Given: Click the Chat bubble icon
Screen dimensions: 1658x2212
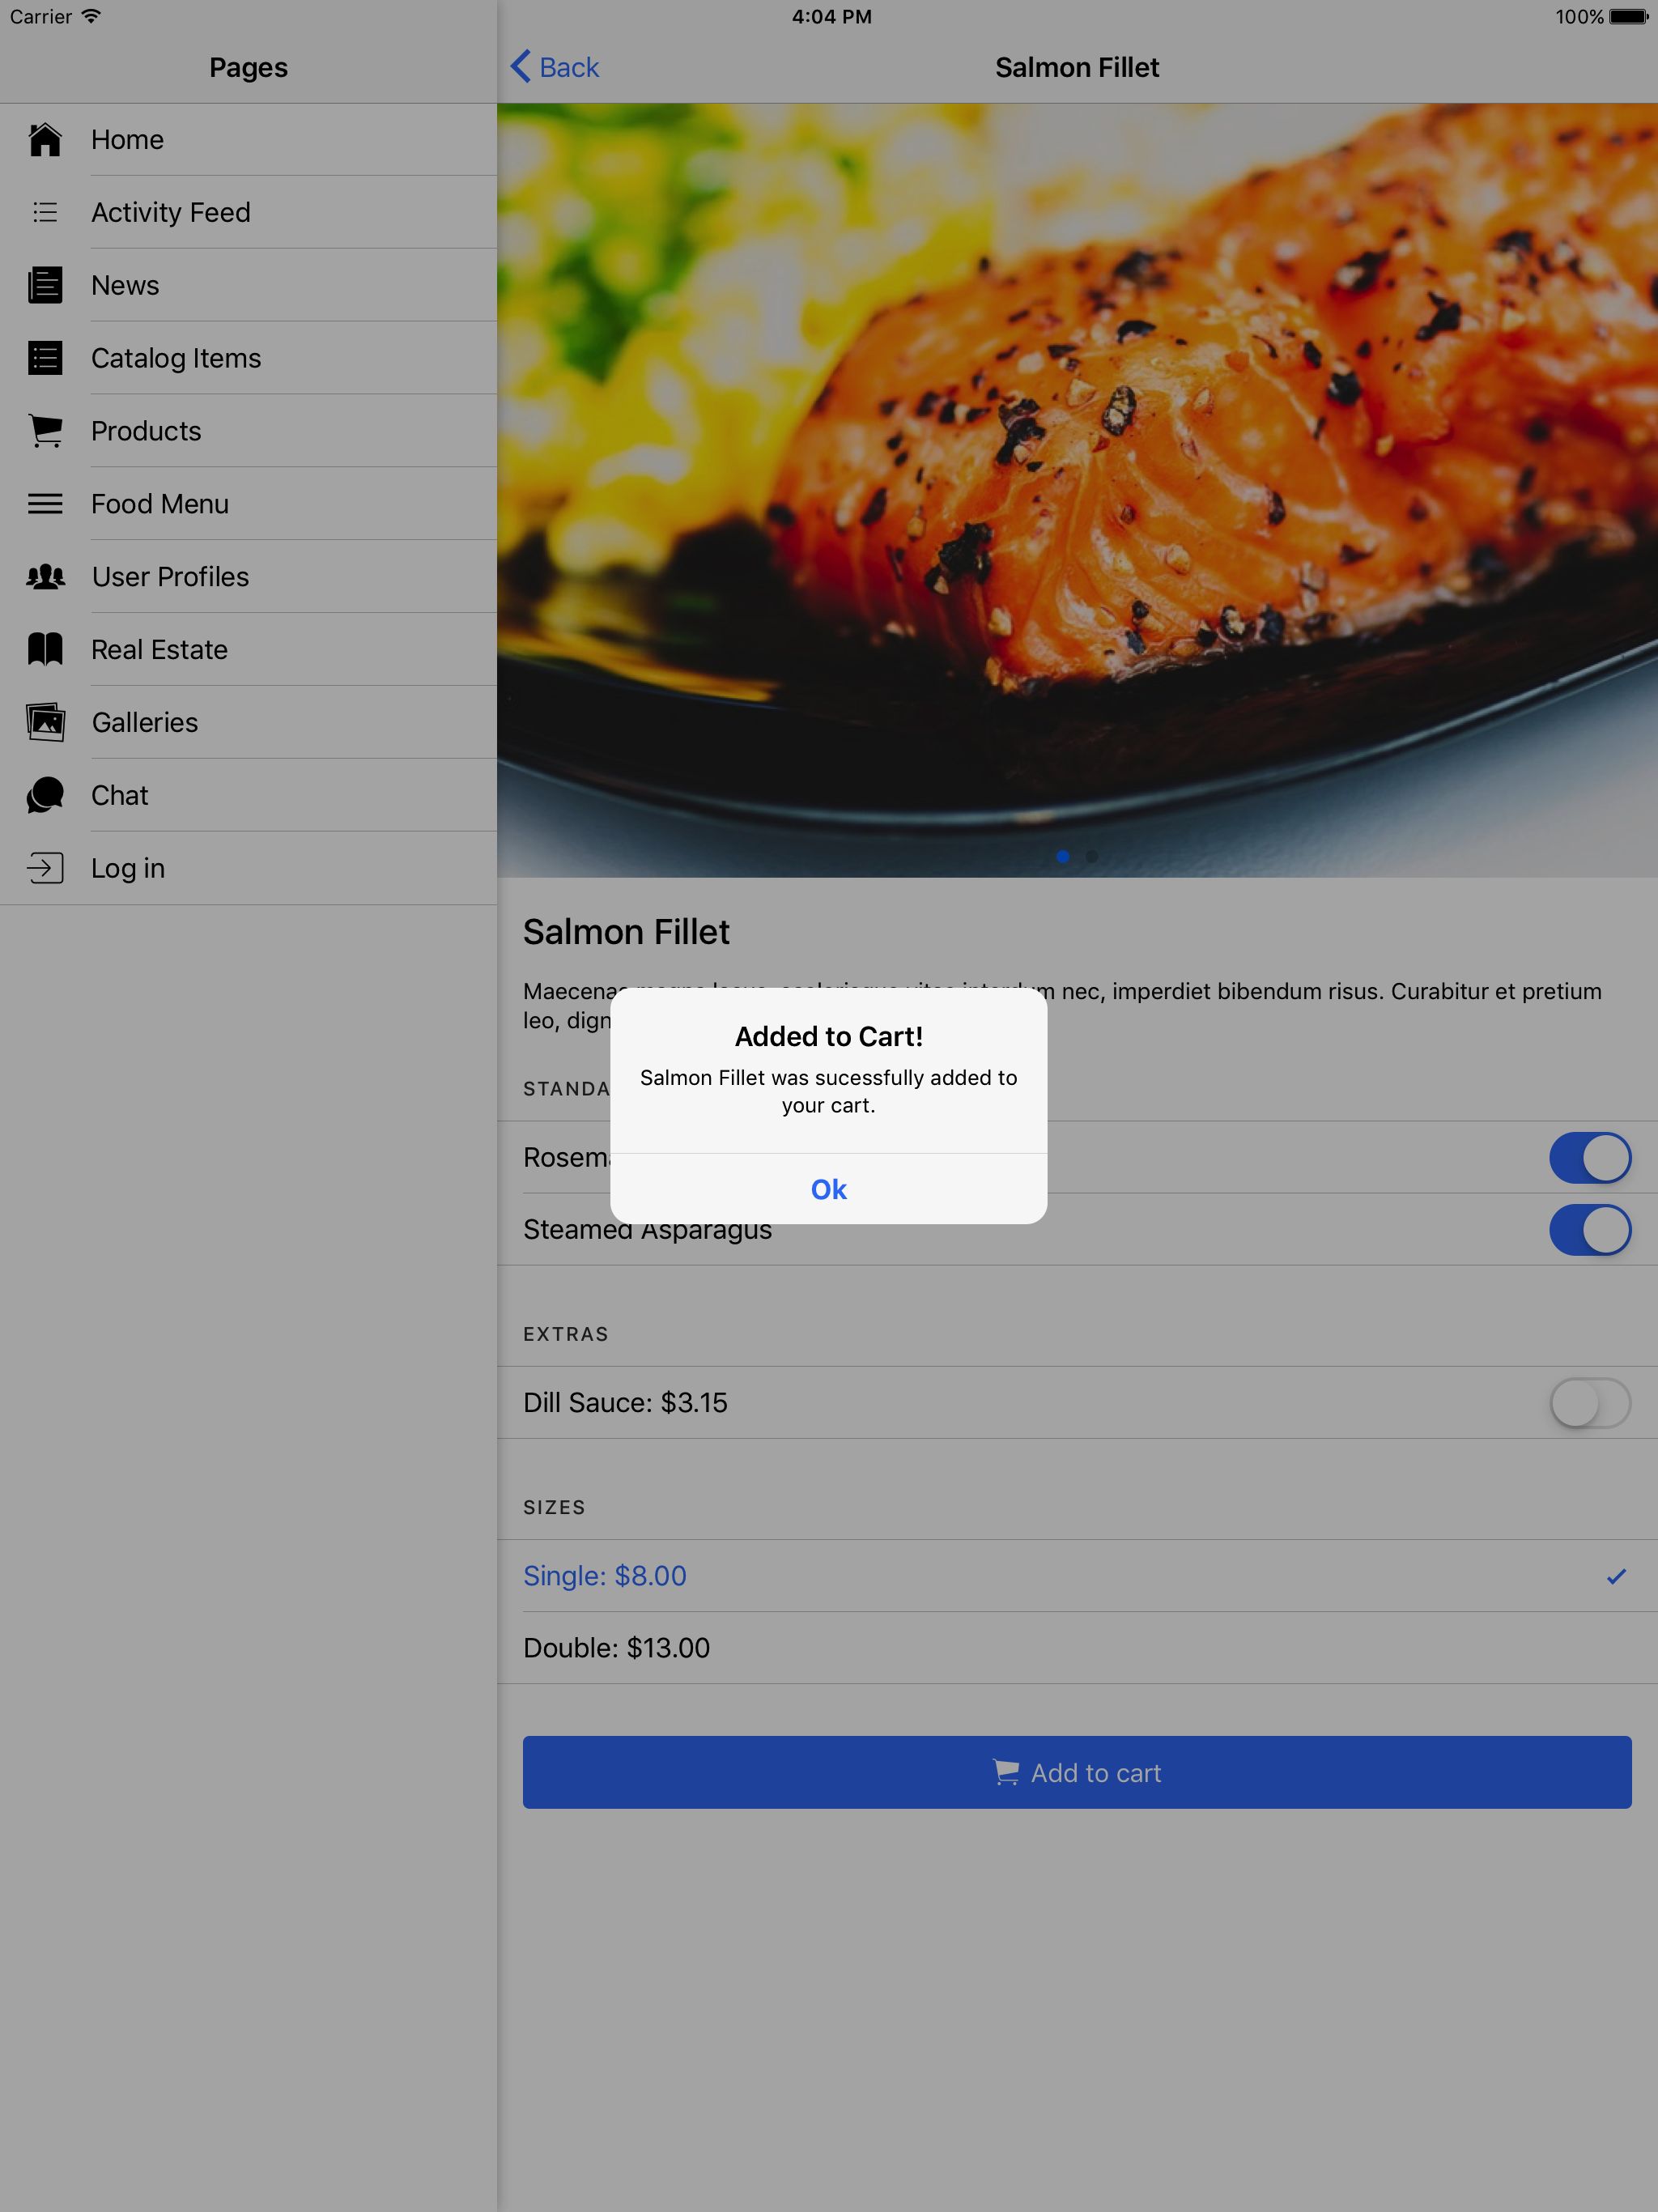Looking at the screenshot, I should point(45,795).
